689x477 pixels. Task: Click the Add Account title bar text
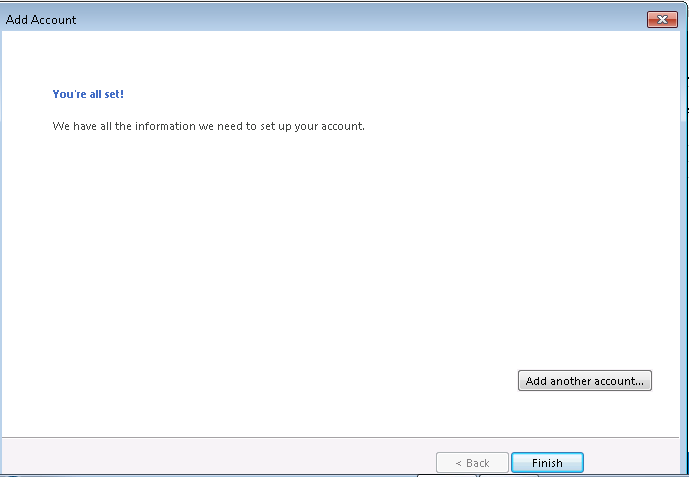click(x=41, y=20)
